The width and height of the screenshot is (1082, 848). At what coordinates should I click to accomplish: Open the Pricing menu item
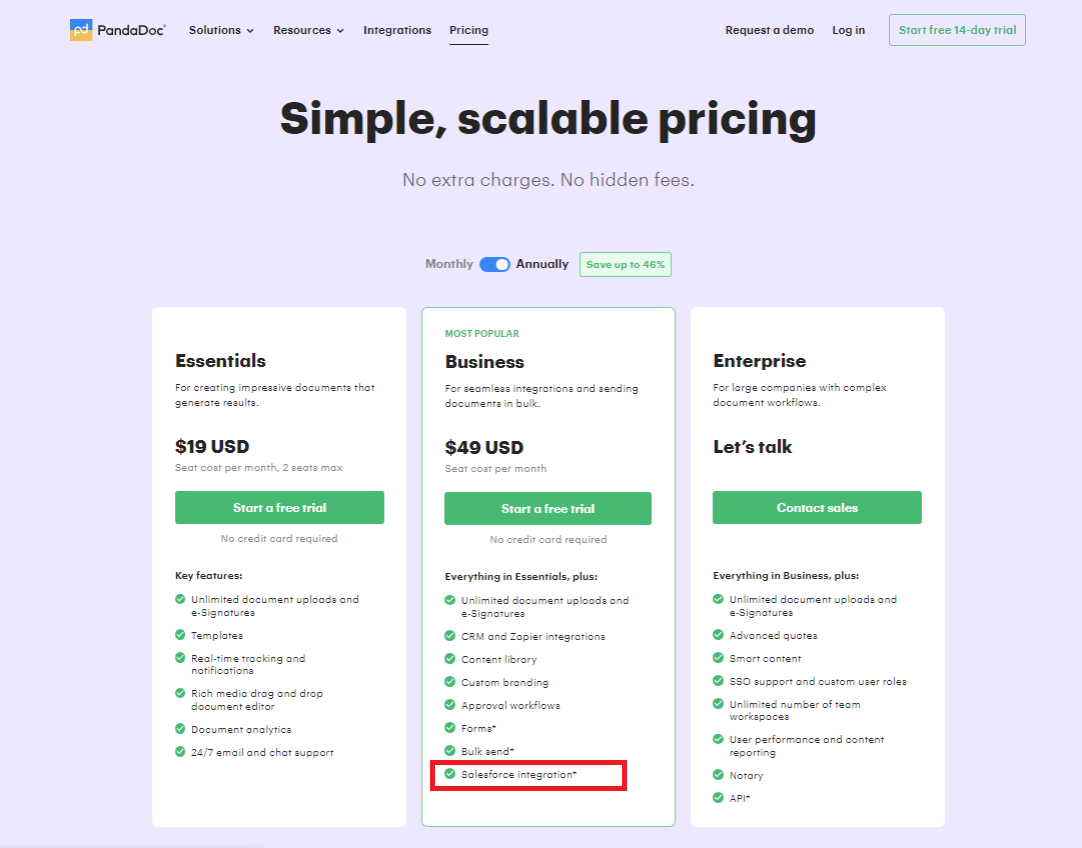pyautogui.click(x=469, y=30)
